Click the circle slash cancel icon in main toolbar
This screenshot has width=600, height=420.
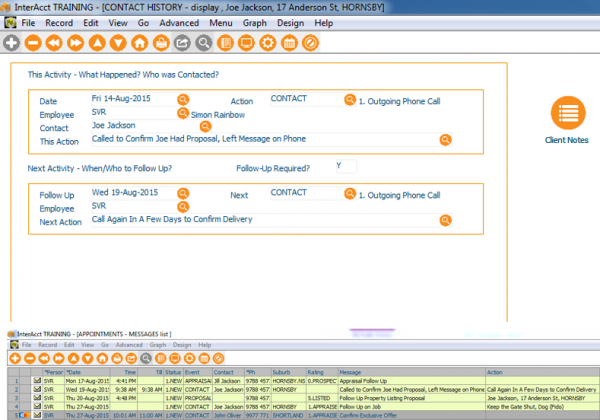click(310, 43)
